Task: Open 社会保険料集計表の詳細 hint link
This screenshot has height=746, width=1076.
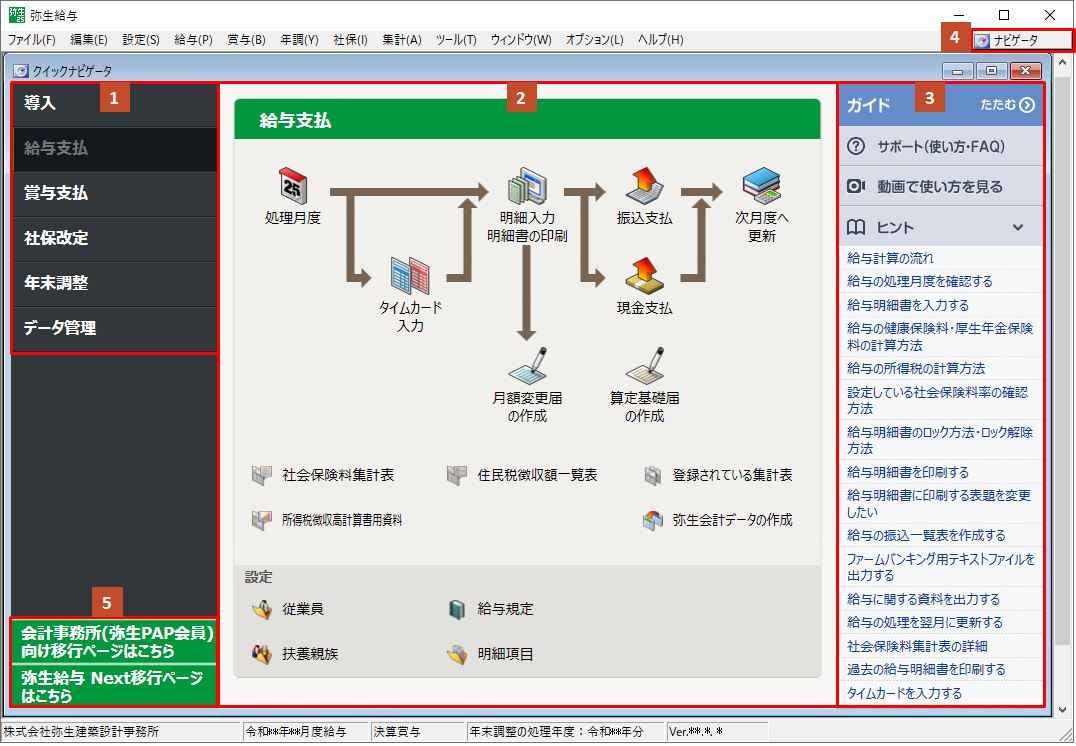Action: [917, 646]
